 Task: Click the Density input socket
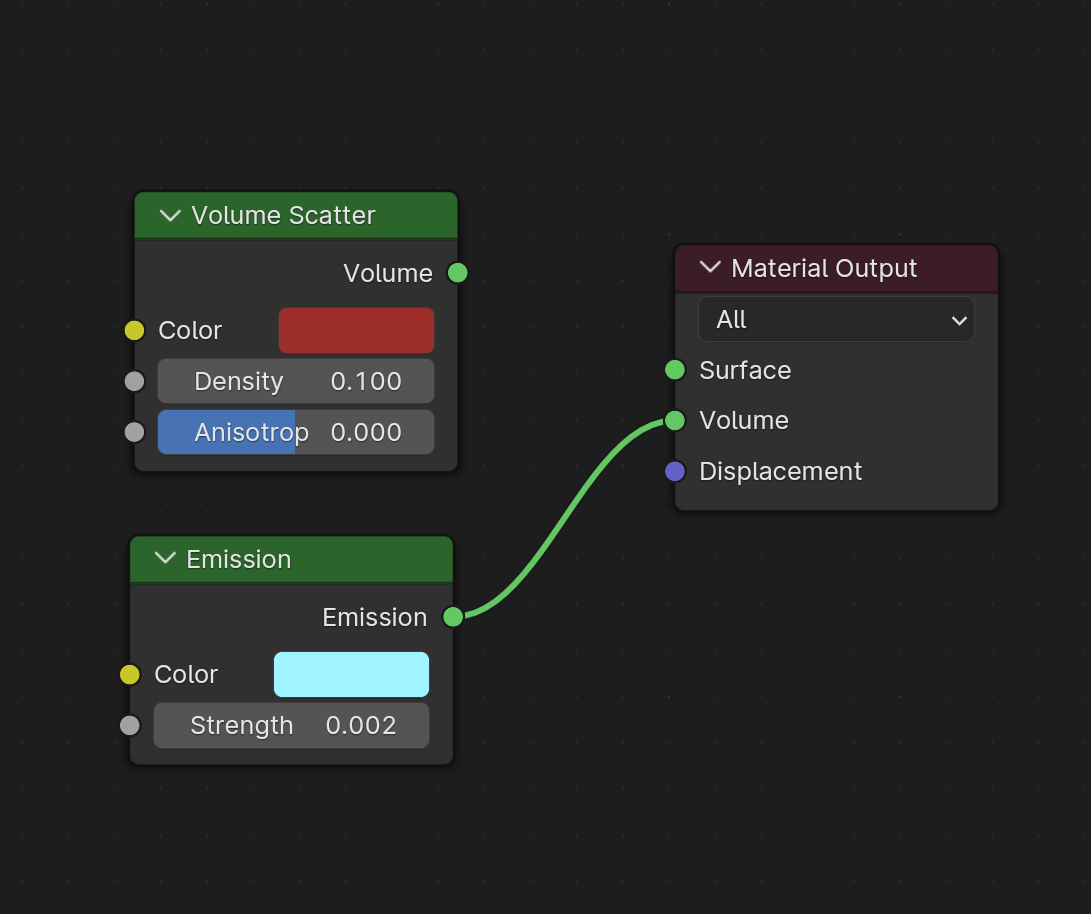coord(134,381)
